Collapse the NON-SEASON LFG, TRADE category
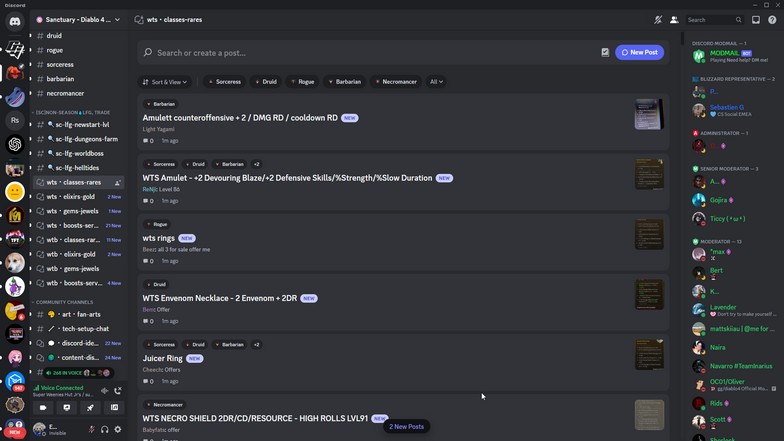The width and height of the screenshot is (784, 441). [x=72, y=112]
